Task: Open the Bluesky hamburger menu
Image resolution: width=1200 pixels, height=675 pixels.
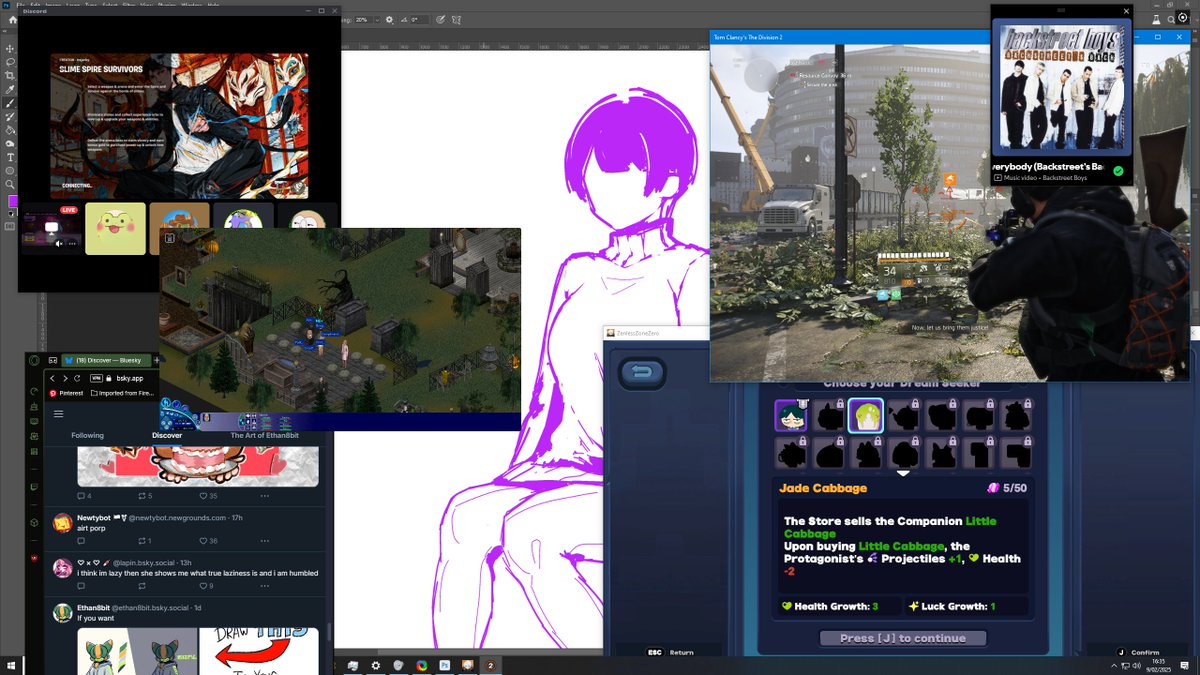Action: [59, 413]
